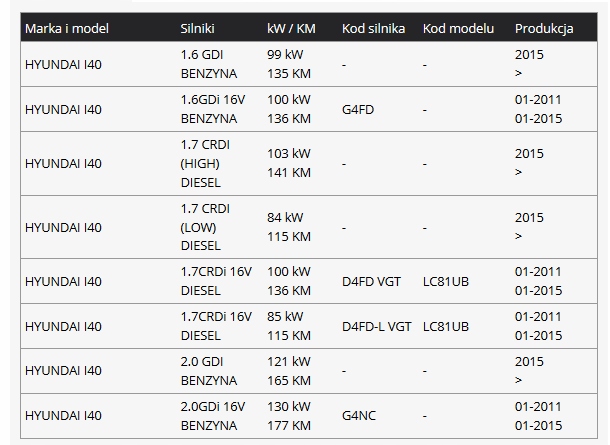Click the G4NC engine code cell
Screen dimensions: 610x445
(x=358, y=414)
